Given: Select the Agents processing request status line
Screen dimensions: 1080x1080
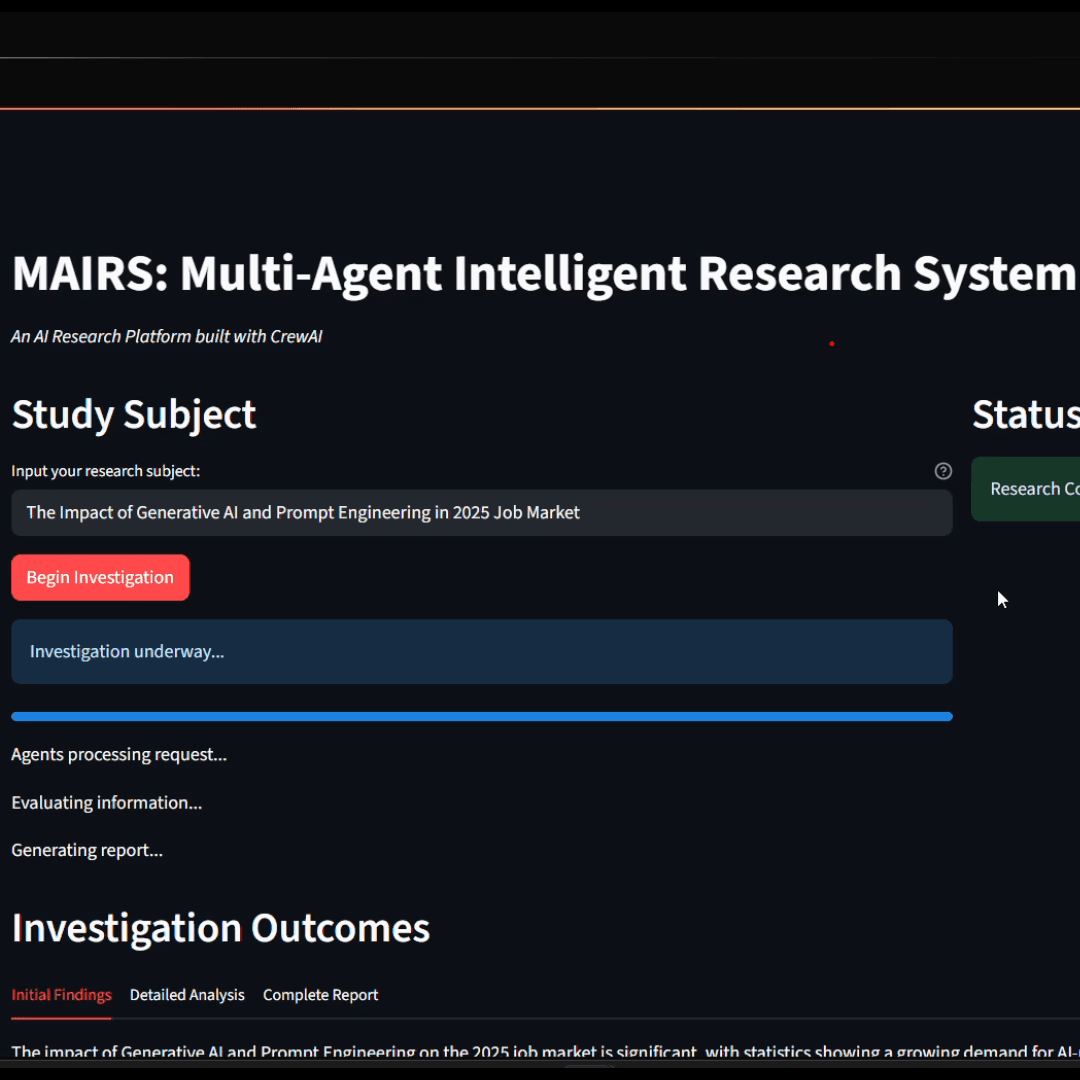Looking at the screenshot, I should coord(119,754).
